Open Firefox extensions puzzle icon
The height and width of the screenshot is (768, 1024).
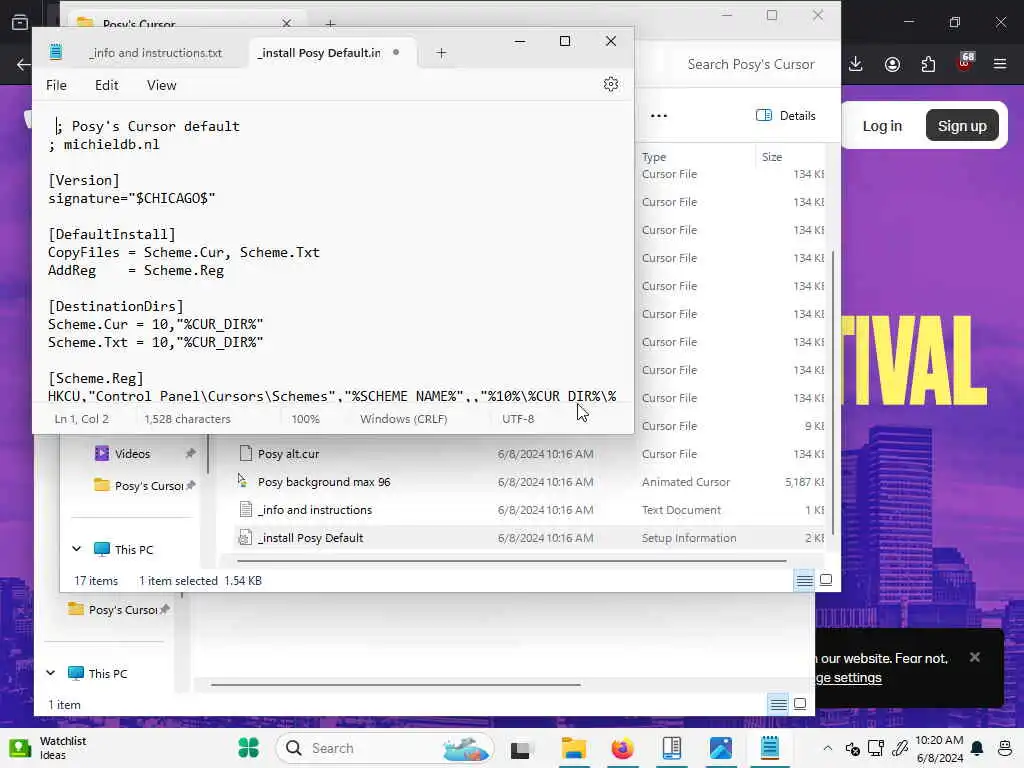point(928,64)
